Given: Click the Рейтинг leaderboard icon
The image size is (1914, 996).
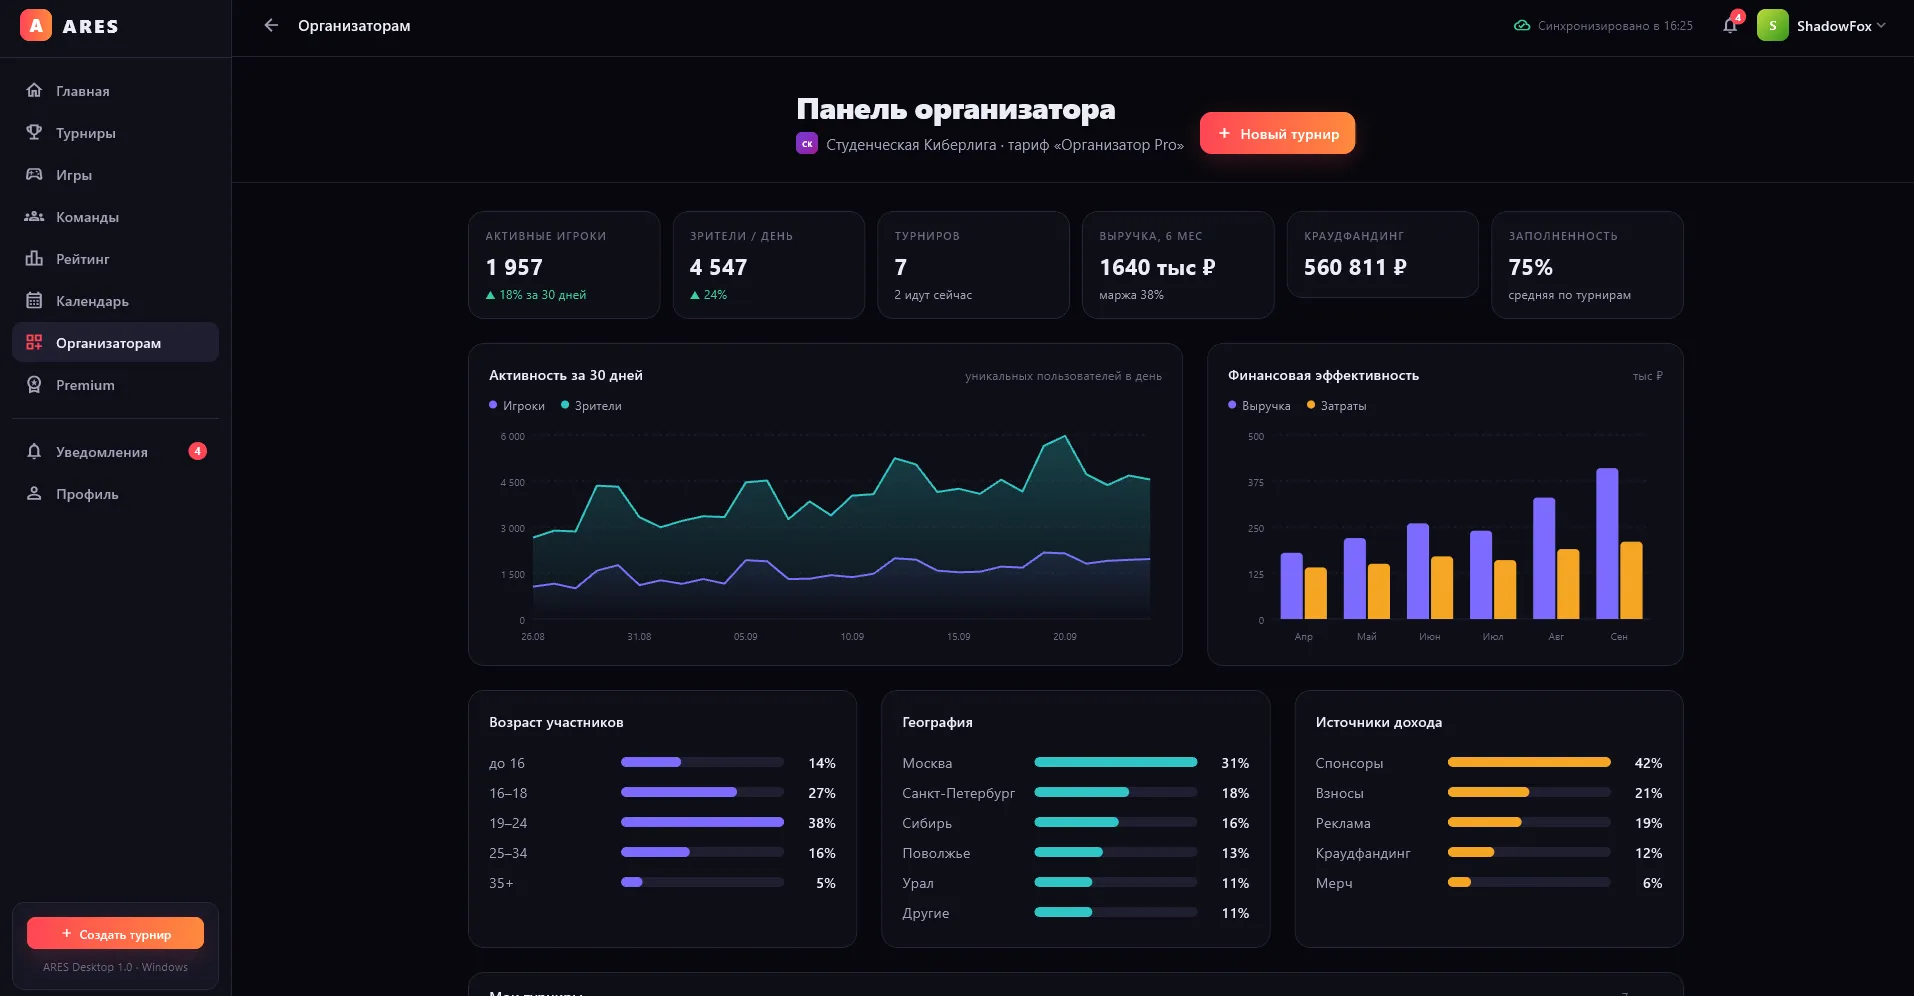Looking at the screenshot, I should 34,259.
